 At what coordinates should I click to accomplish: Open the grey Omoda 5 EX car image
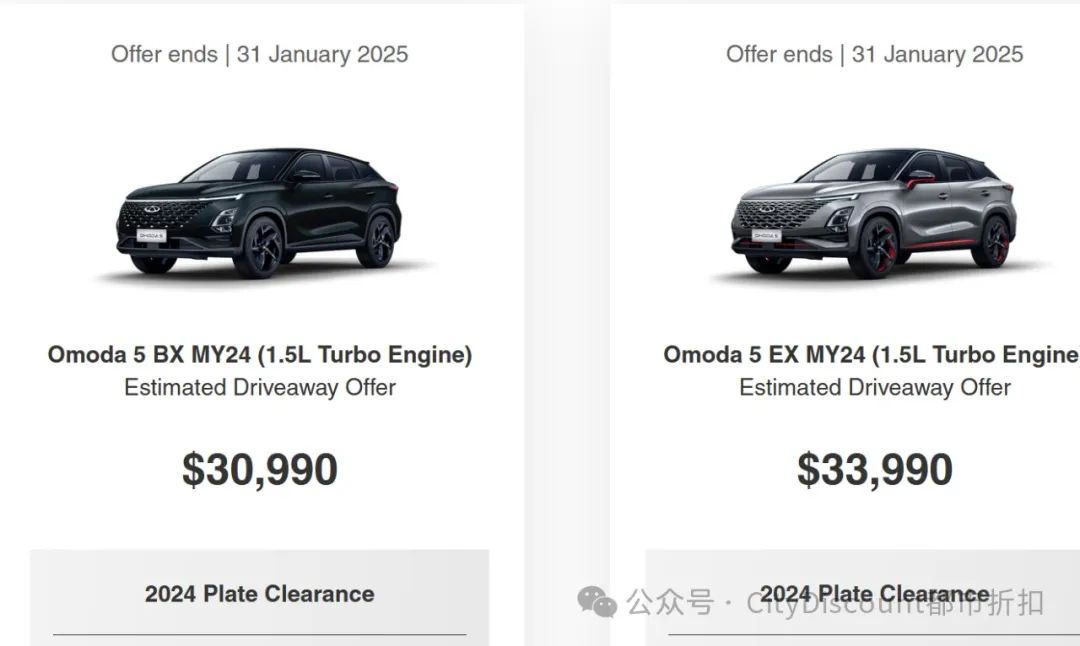pyautogui.click(x=874, y=212)
